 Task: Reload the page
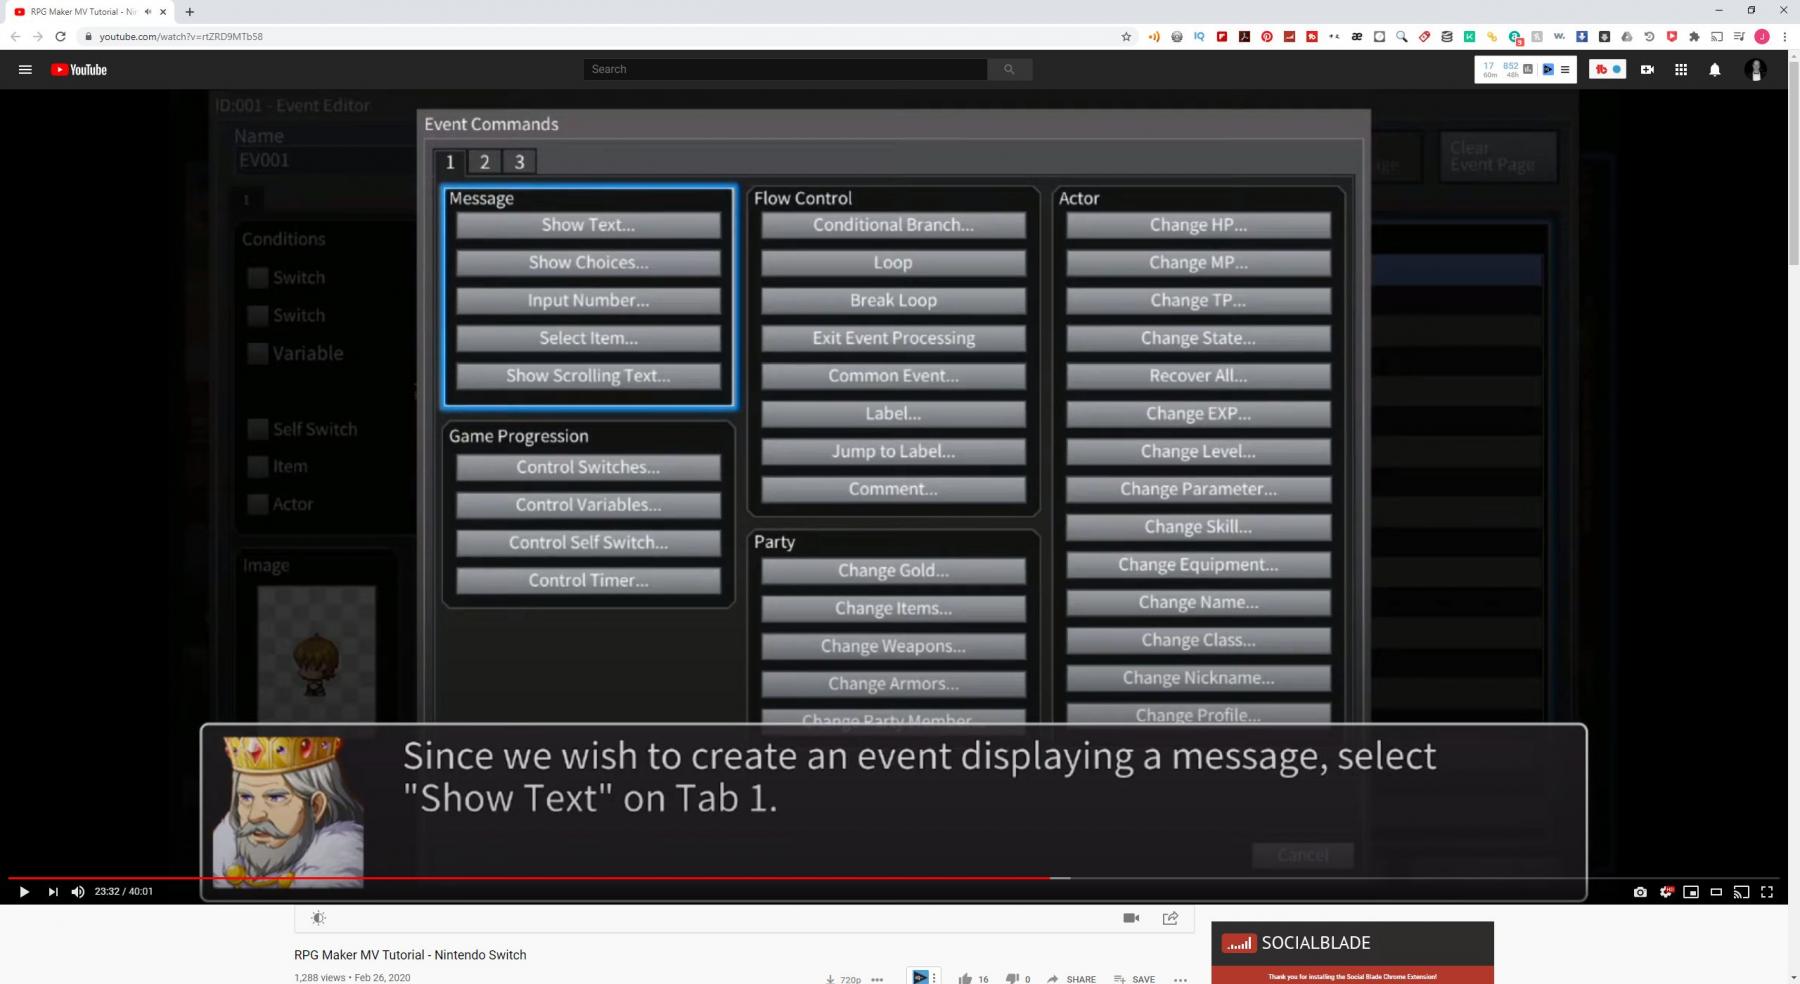(x=60, y=36)
